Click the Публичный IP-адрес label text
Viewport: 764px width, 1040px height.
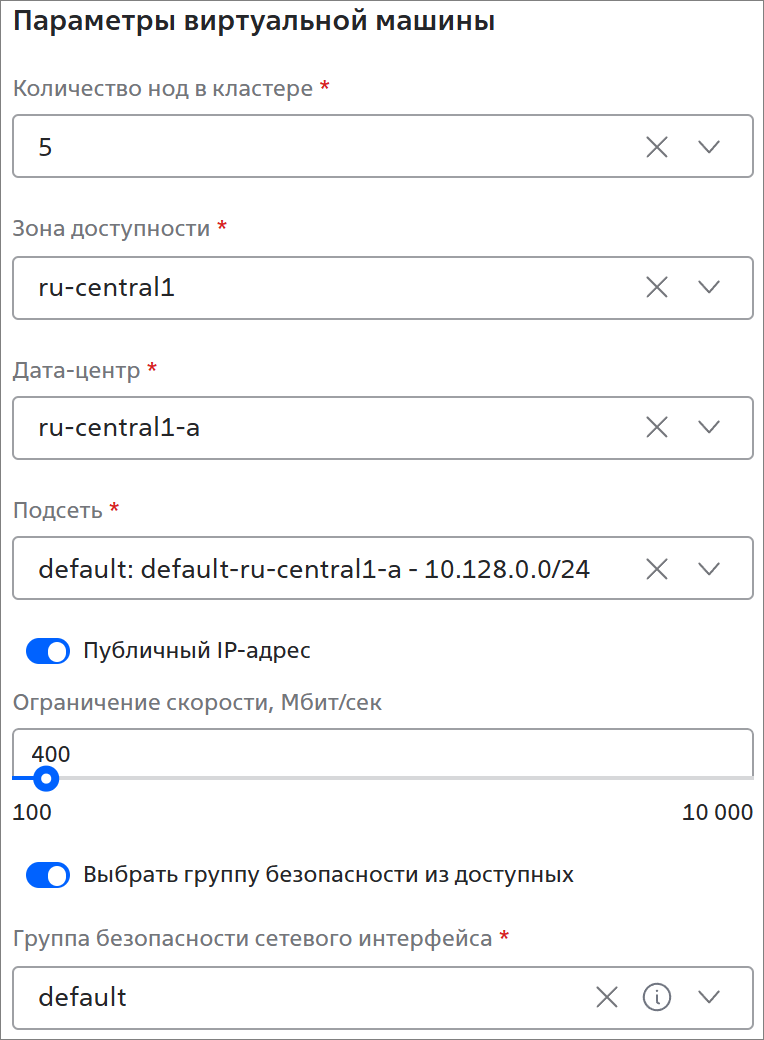[x=197, y=651]
